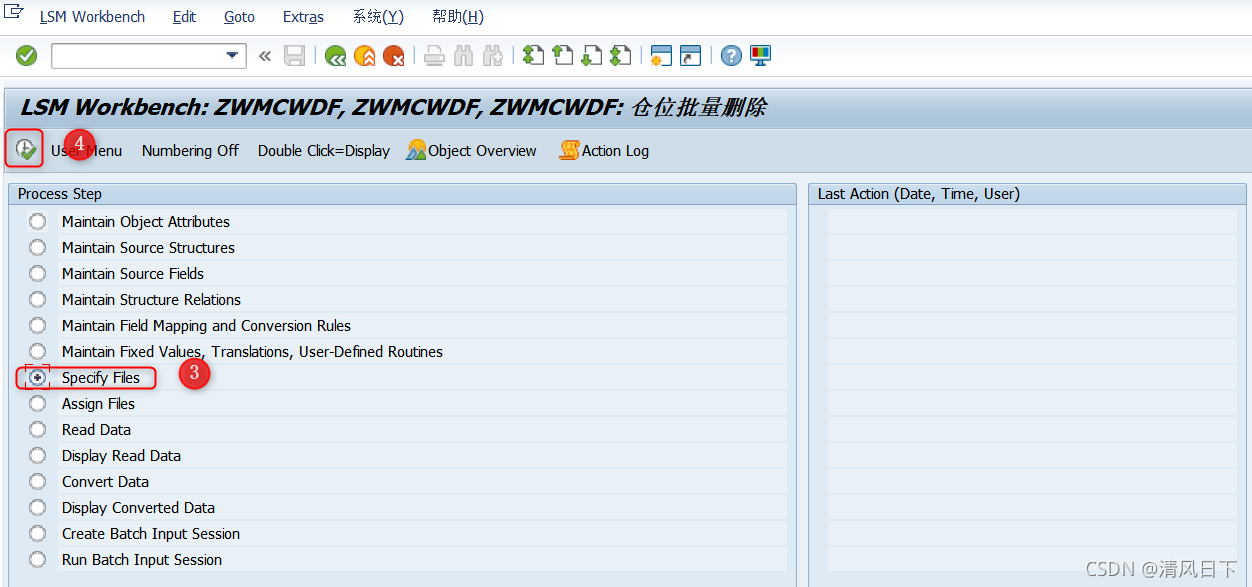Click the 'Read Data' step text
Viewport: 1252px width, 587px height.
(x=96, y=430)
